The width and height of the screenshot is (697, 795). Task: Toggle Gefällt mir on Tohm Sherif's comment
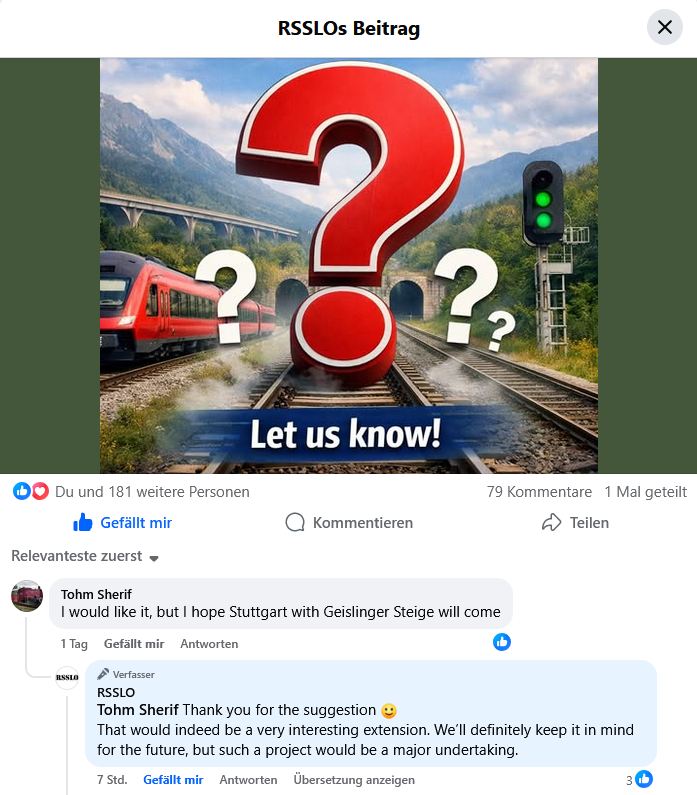[x=134, y=644]
